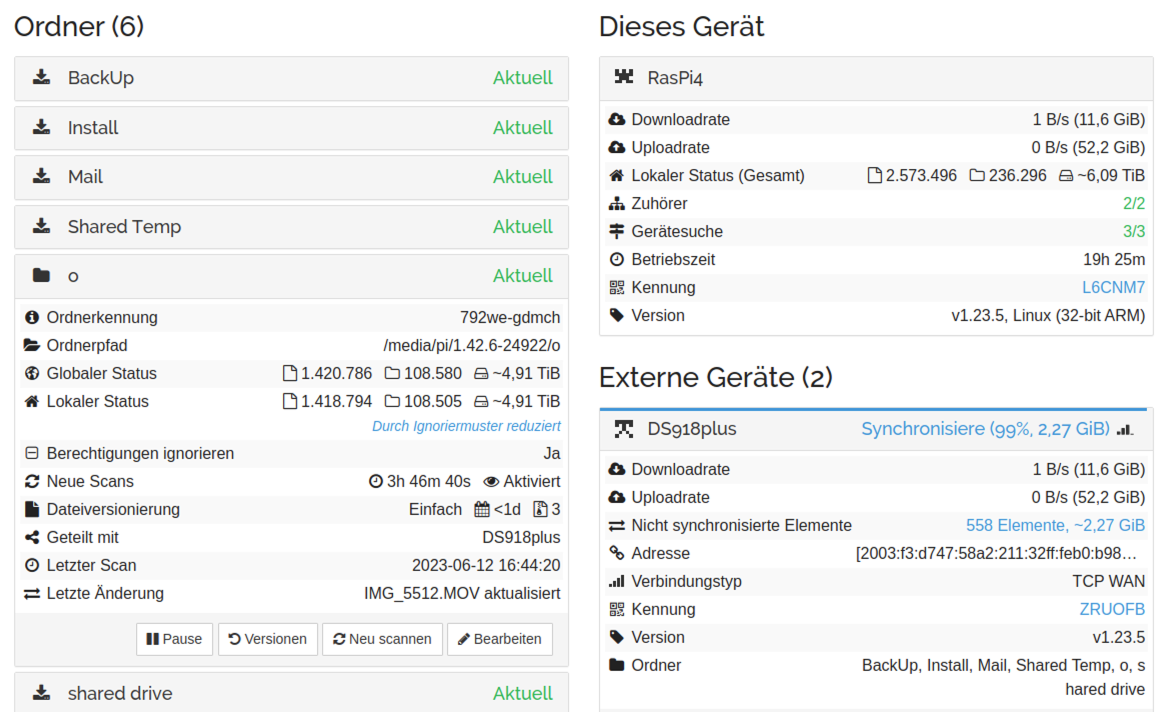Click the Install download icon

coord(42,127)
